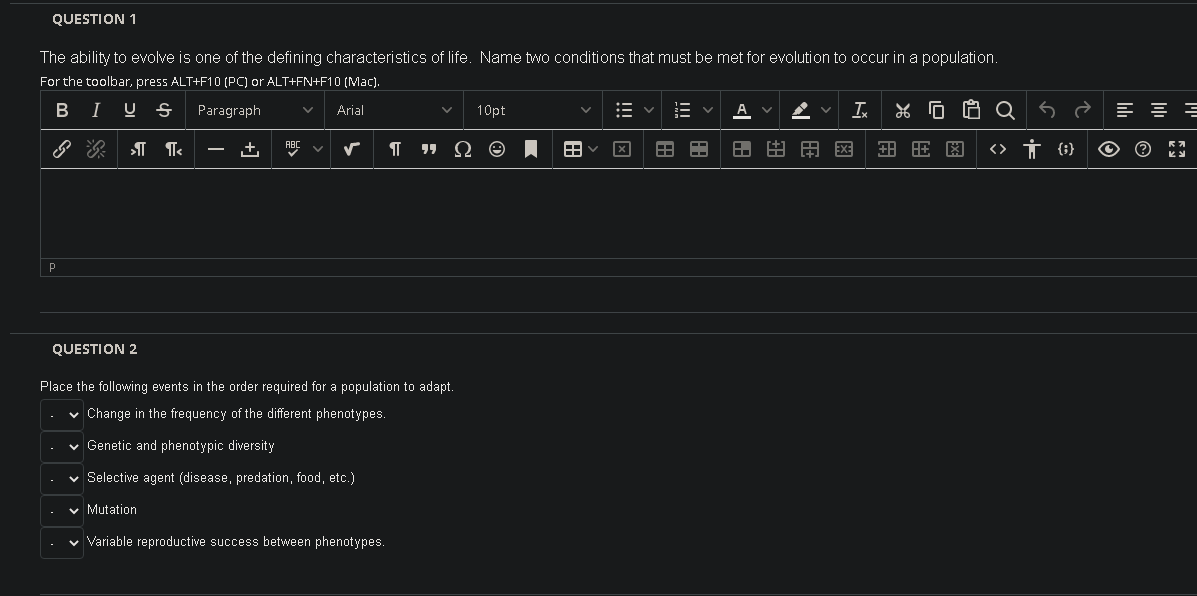
Task: Remove link with broken chain icon
Action: tap(95, 150)
